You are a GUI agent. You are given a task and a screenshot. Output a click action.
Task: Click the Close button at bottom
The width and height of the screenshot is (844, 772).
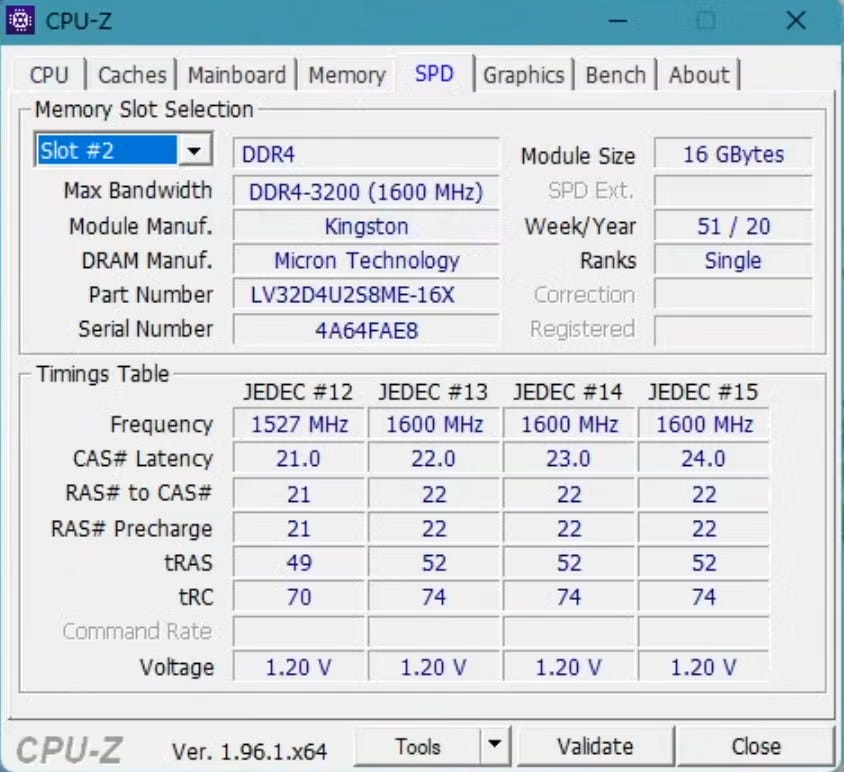pos(756,747)
